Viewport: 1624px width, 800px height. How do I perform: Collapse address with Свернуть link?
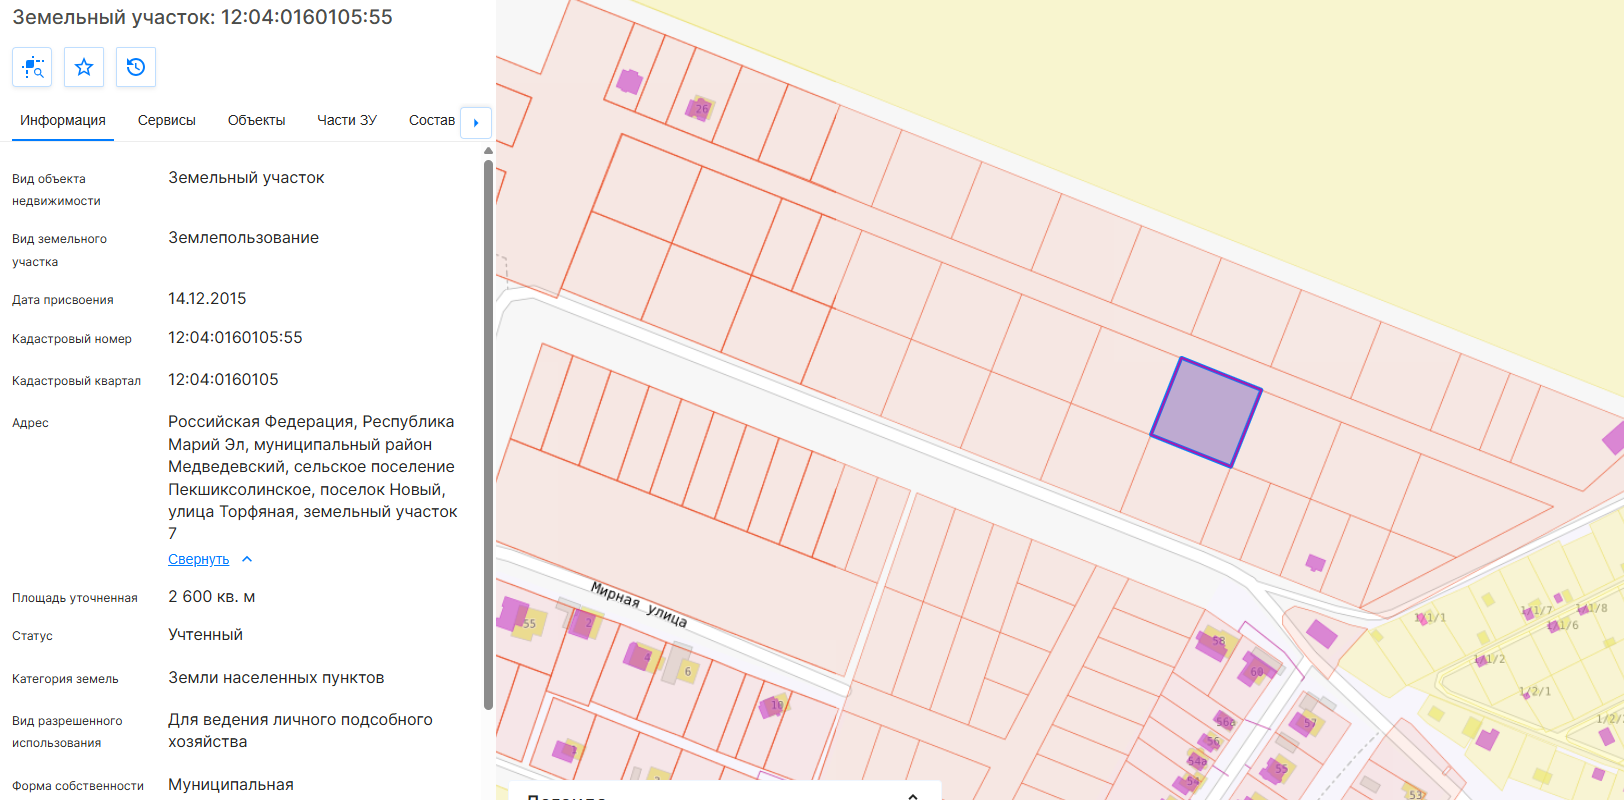pos(198,559)
